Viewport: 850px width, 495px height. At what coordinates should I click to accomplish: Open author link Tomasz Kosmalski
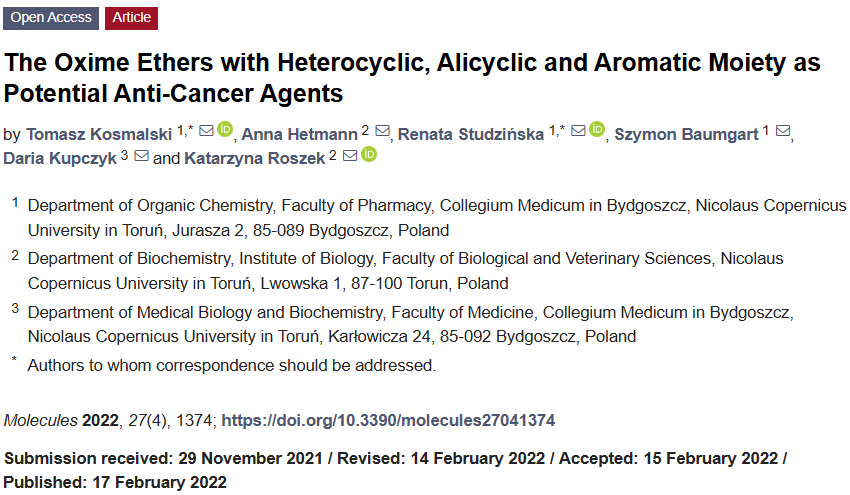[x=99, y=134]
